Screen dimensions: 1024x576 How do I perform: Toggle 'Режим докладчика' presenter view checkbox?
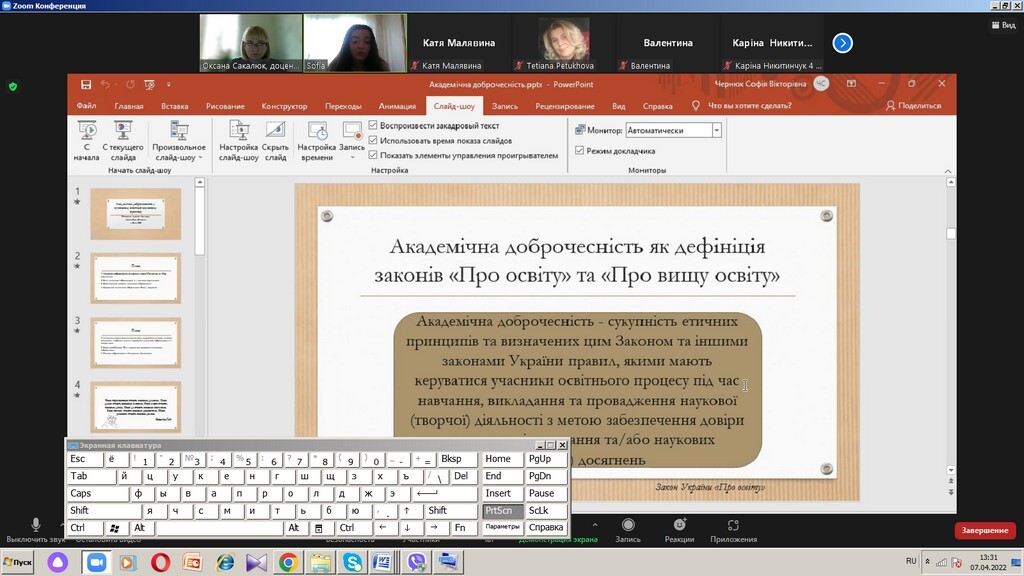click(x=580, y=151)
